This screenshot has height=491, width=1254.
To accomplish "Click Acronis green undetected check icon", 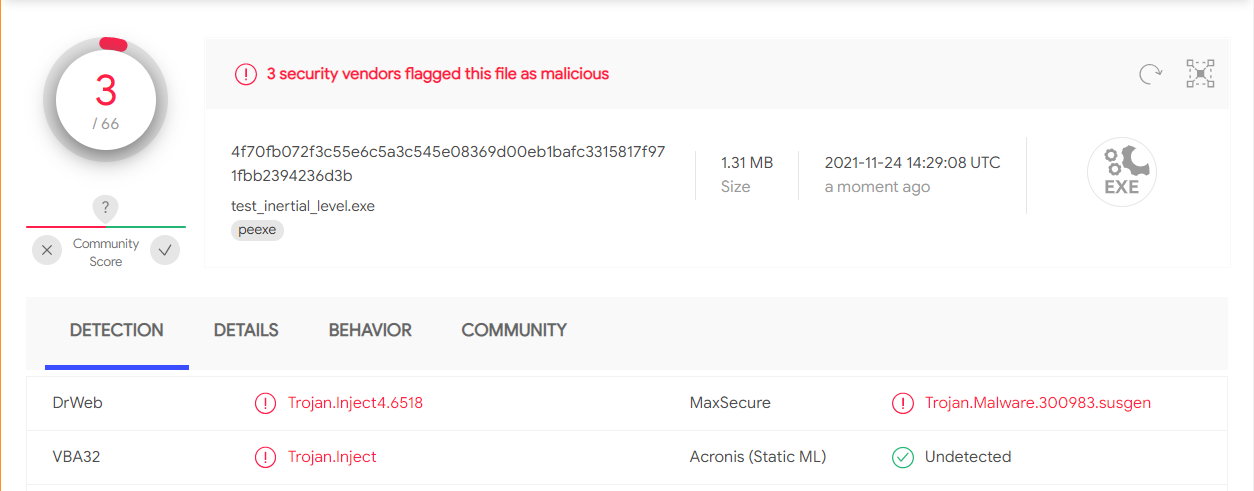I will click(x=903, y=457).
